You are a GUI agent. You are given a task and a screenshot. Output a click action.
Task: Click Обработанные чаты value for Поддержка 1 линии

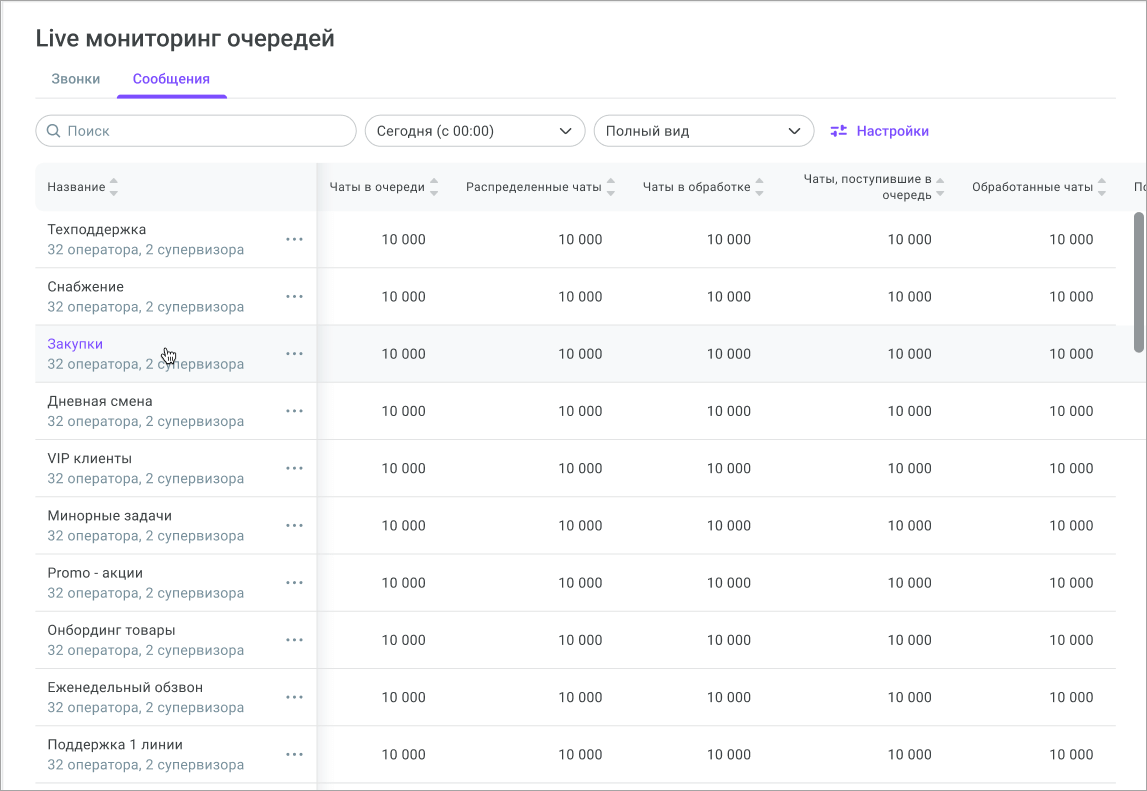[1071, 754]
